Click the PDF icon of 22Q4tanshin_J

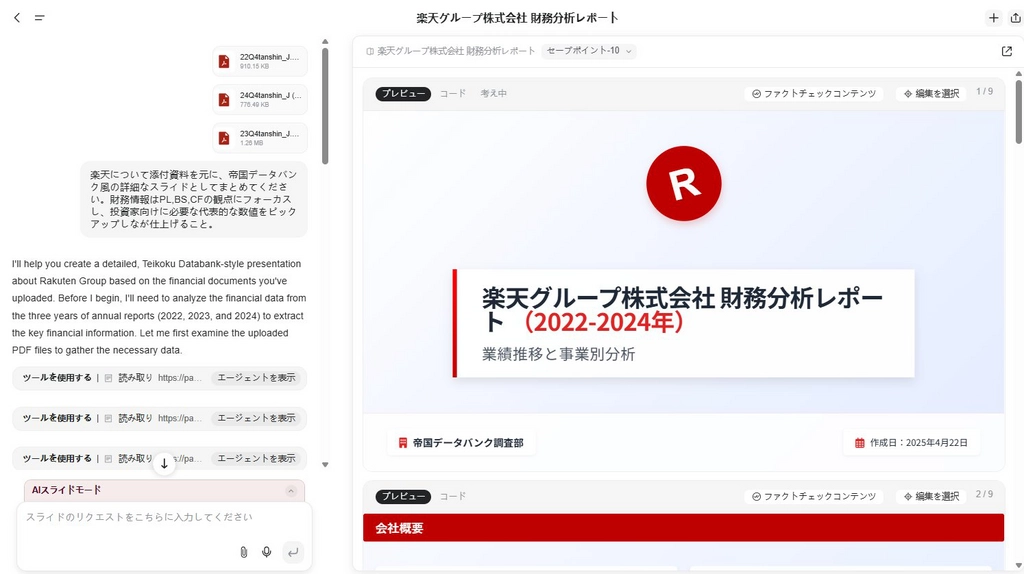[224, 61]
